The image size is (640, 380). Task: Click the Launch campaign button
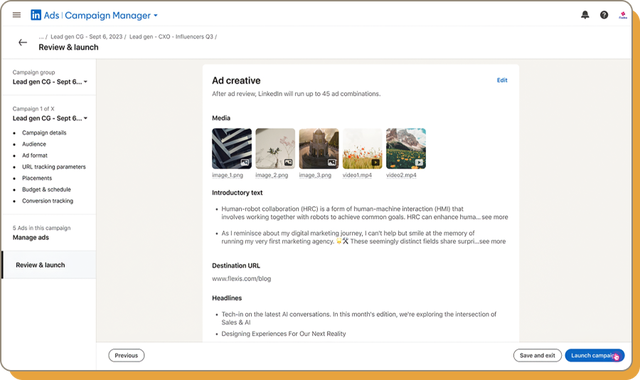click(594, 356)
